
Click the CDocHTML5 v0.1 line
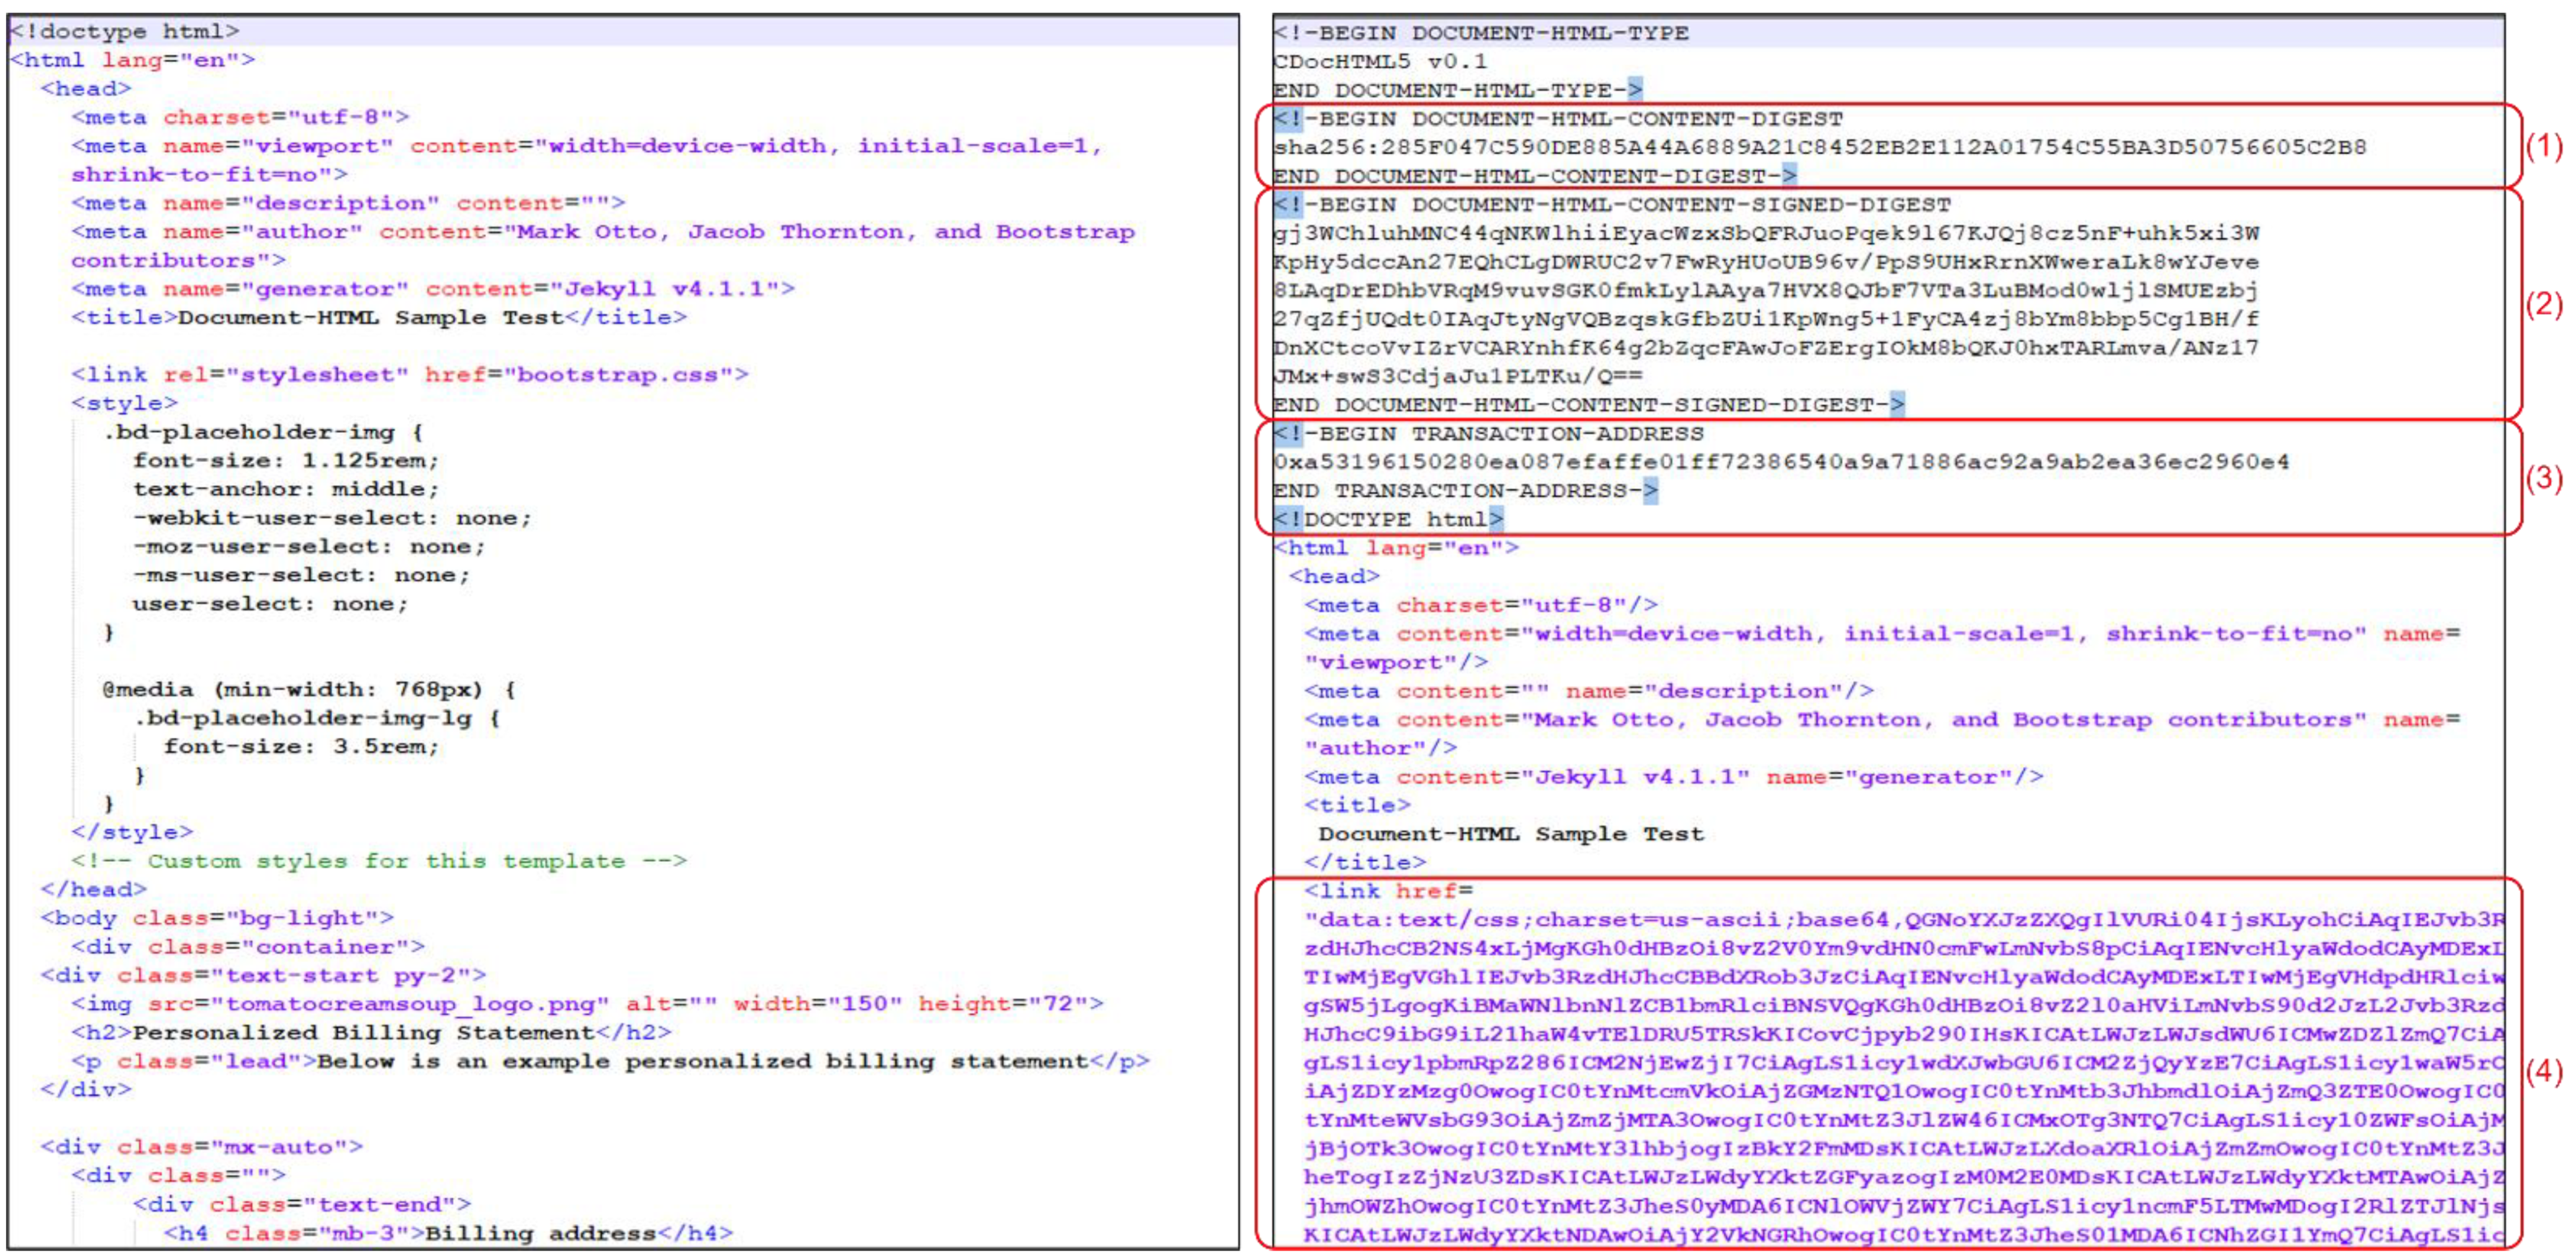[1380, 62]
